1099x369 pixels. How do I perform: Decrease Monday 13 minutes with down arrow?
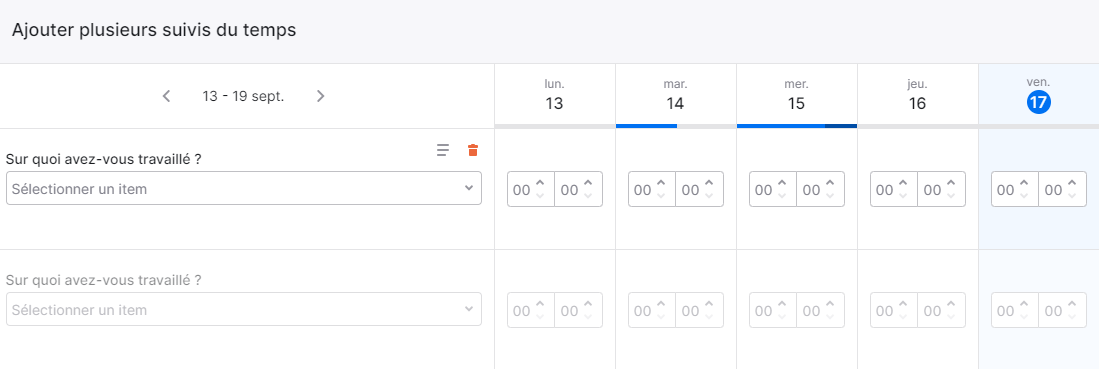coord(587,196)
